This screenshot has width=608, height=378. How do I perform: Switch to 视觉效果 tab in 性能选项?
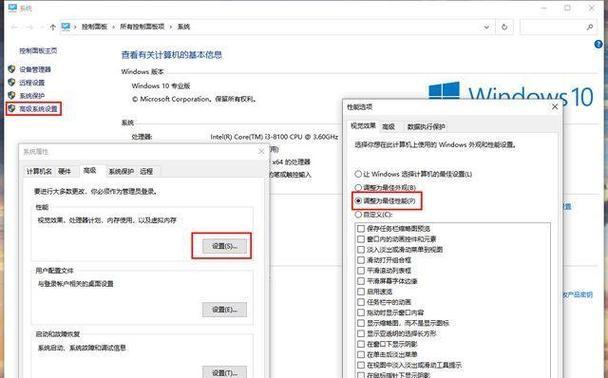pyautogui.click(x=363, y=126)
